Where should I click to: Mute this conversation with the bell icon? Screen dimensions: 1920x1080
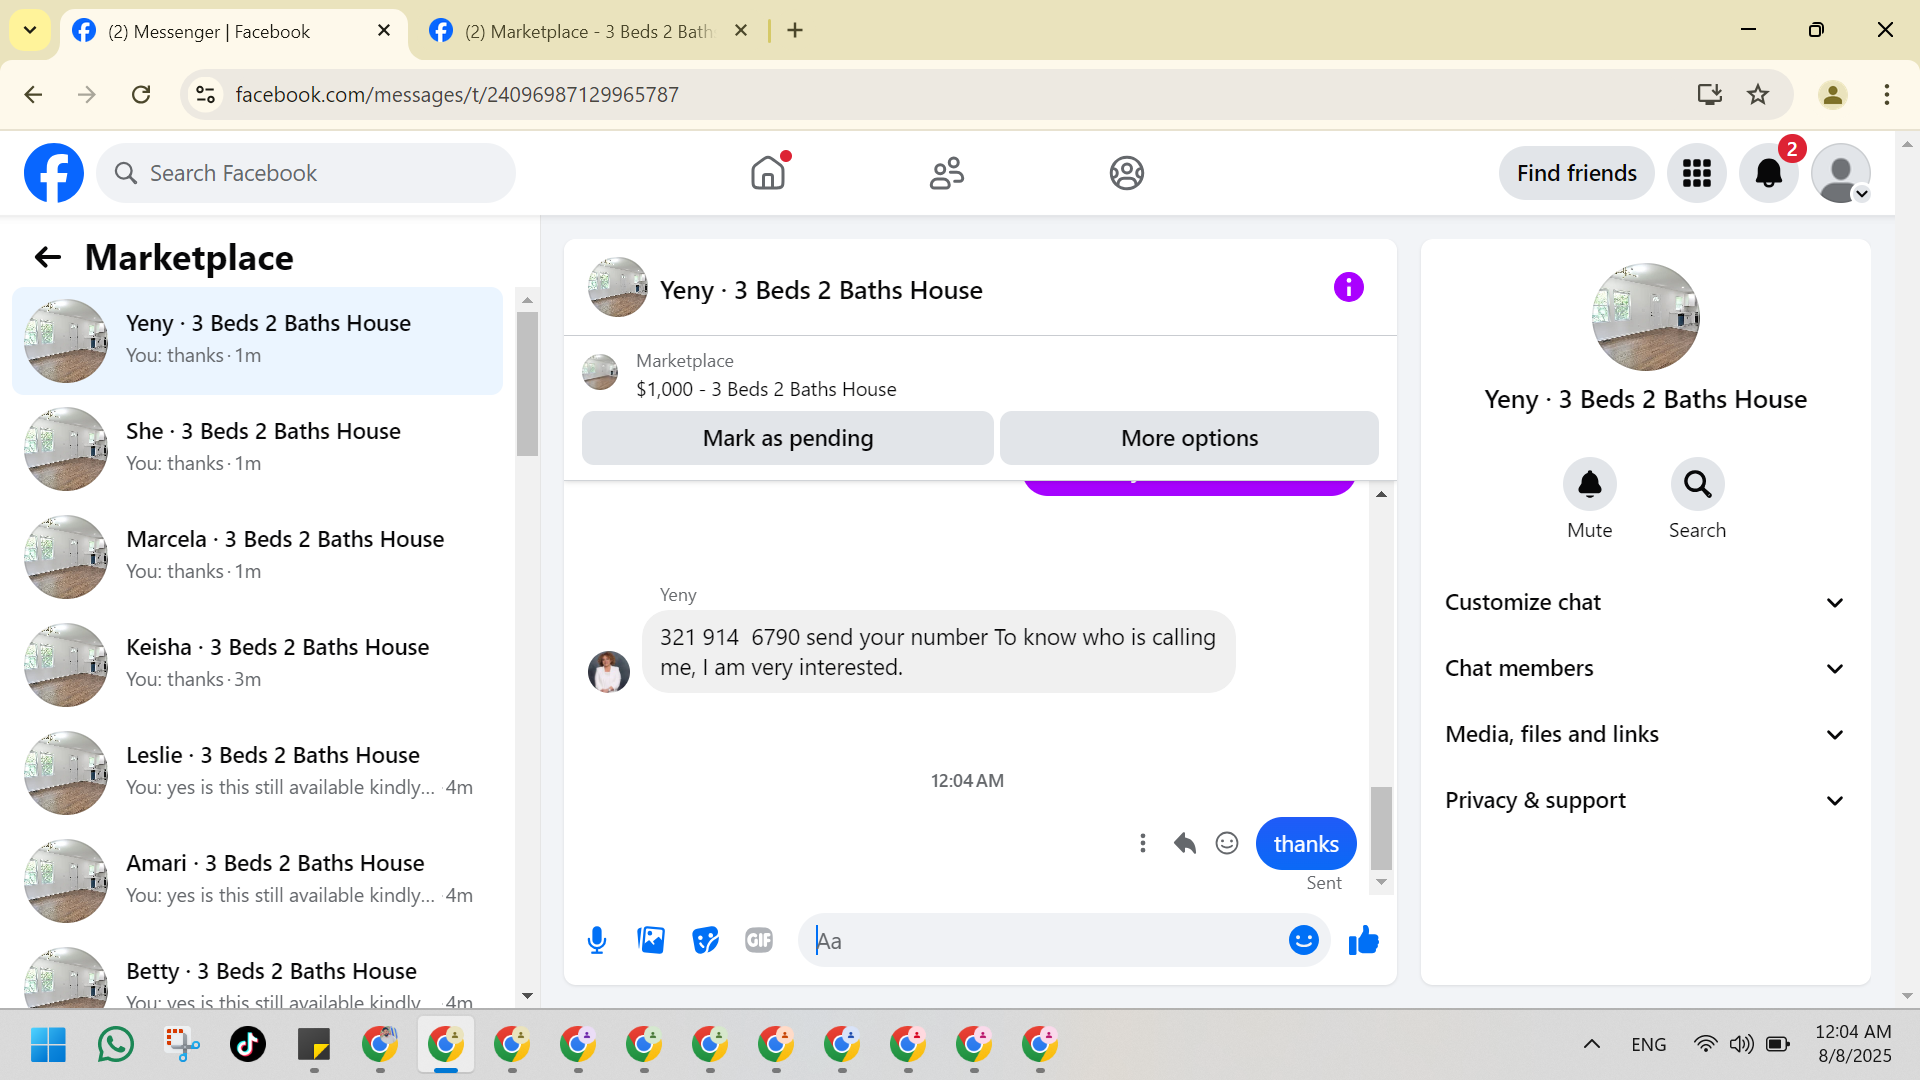(x=1589, y=485)
